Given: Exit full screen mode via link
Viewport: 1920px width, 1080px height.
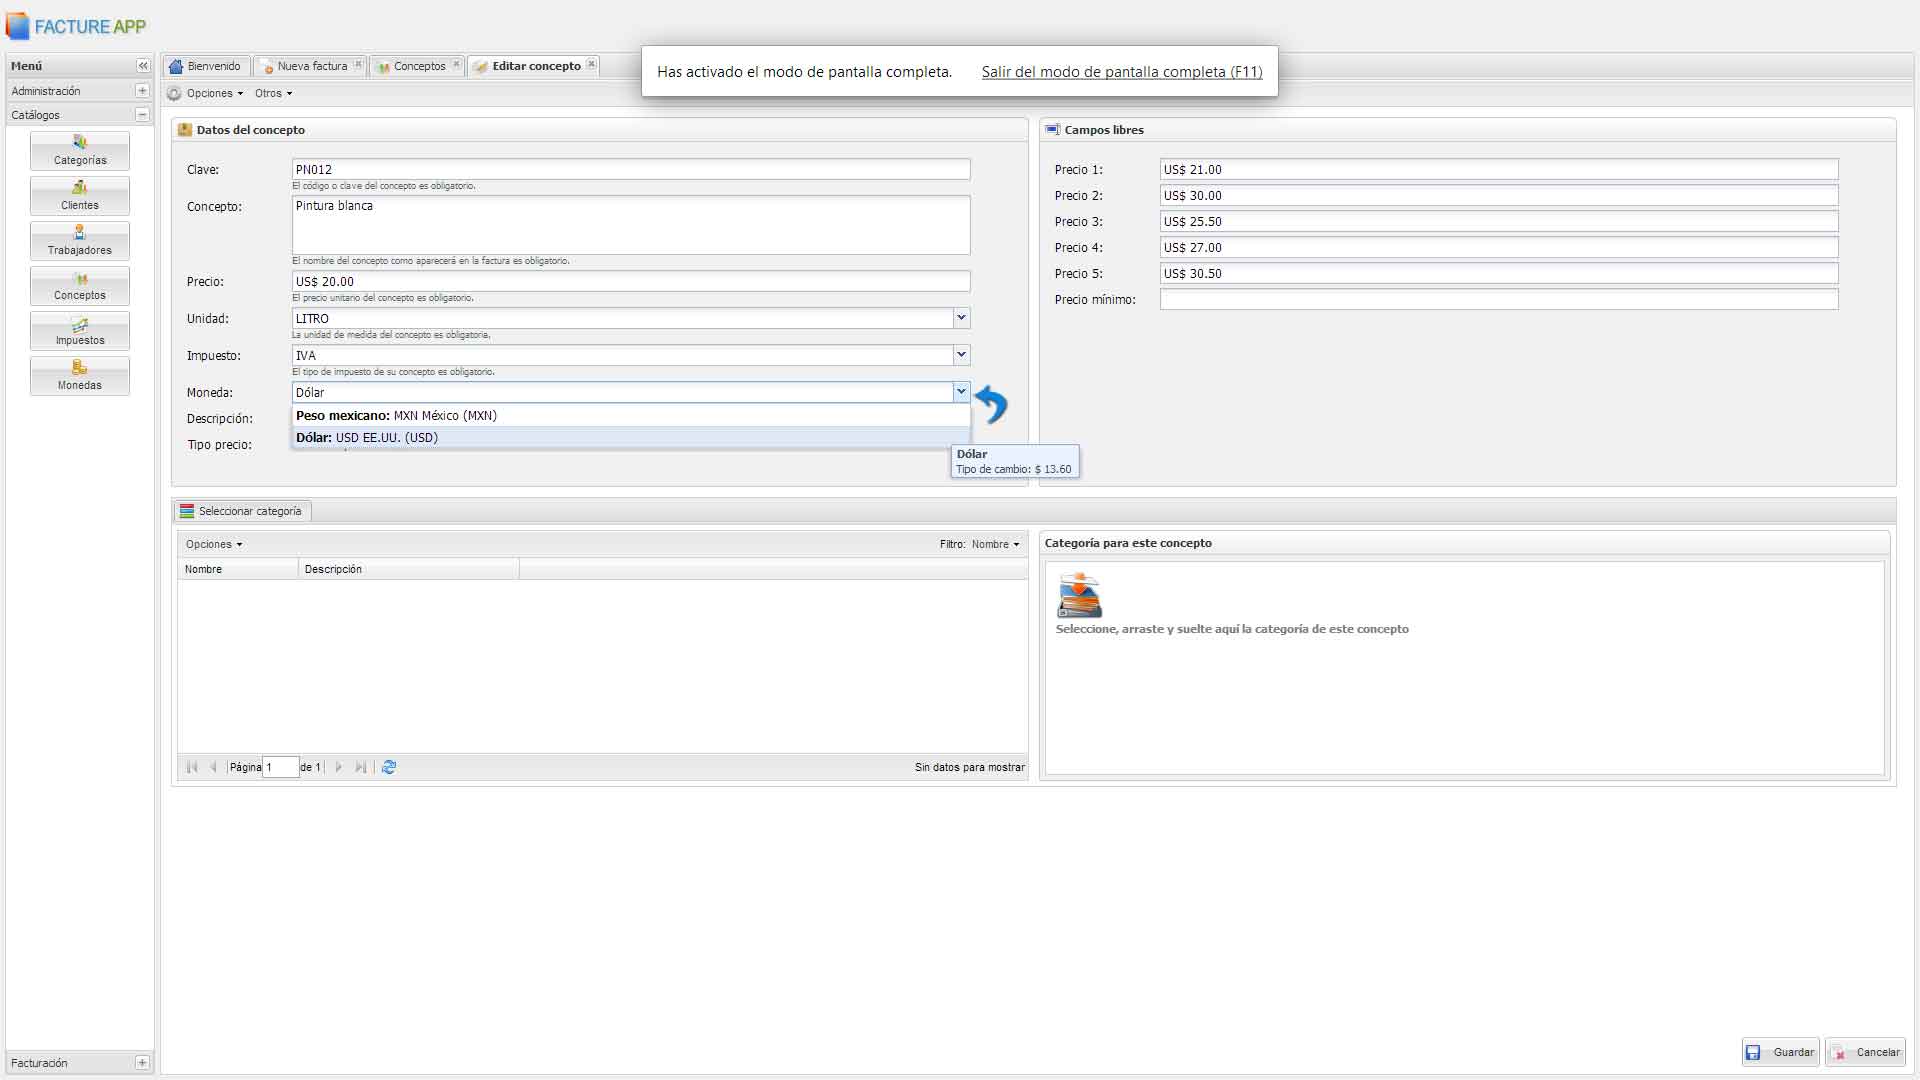Looking at the screenshot, I should pos(1121,72).
